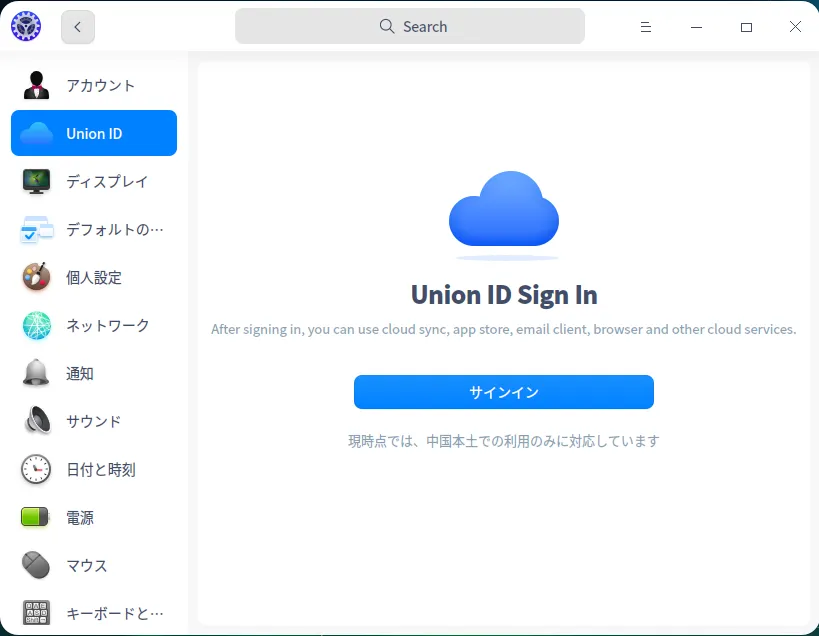
Task: Open the キーボードと… keyboard icon
Action: 37,613
